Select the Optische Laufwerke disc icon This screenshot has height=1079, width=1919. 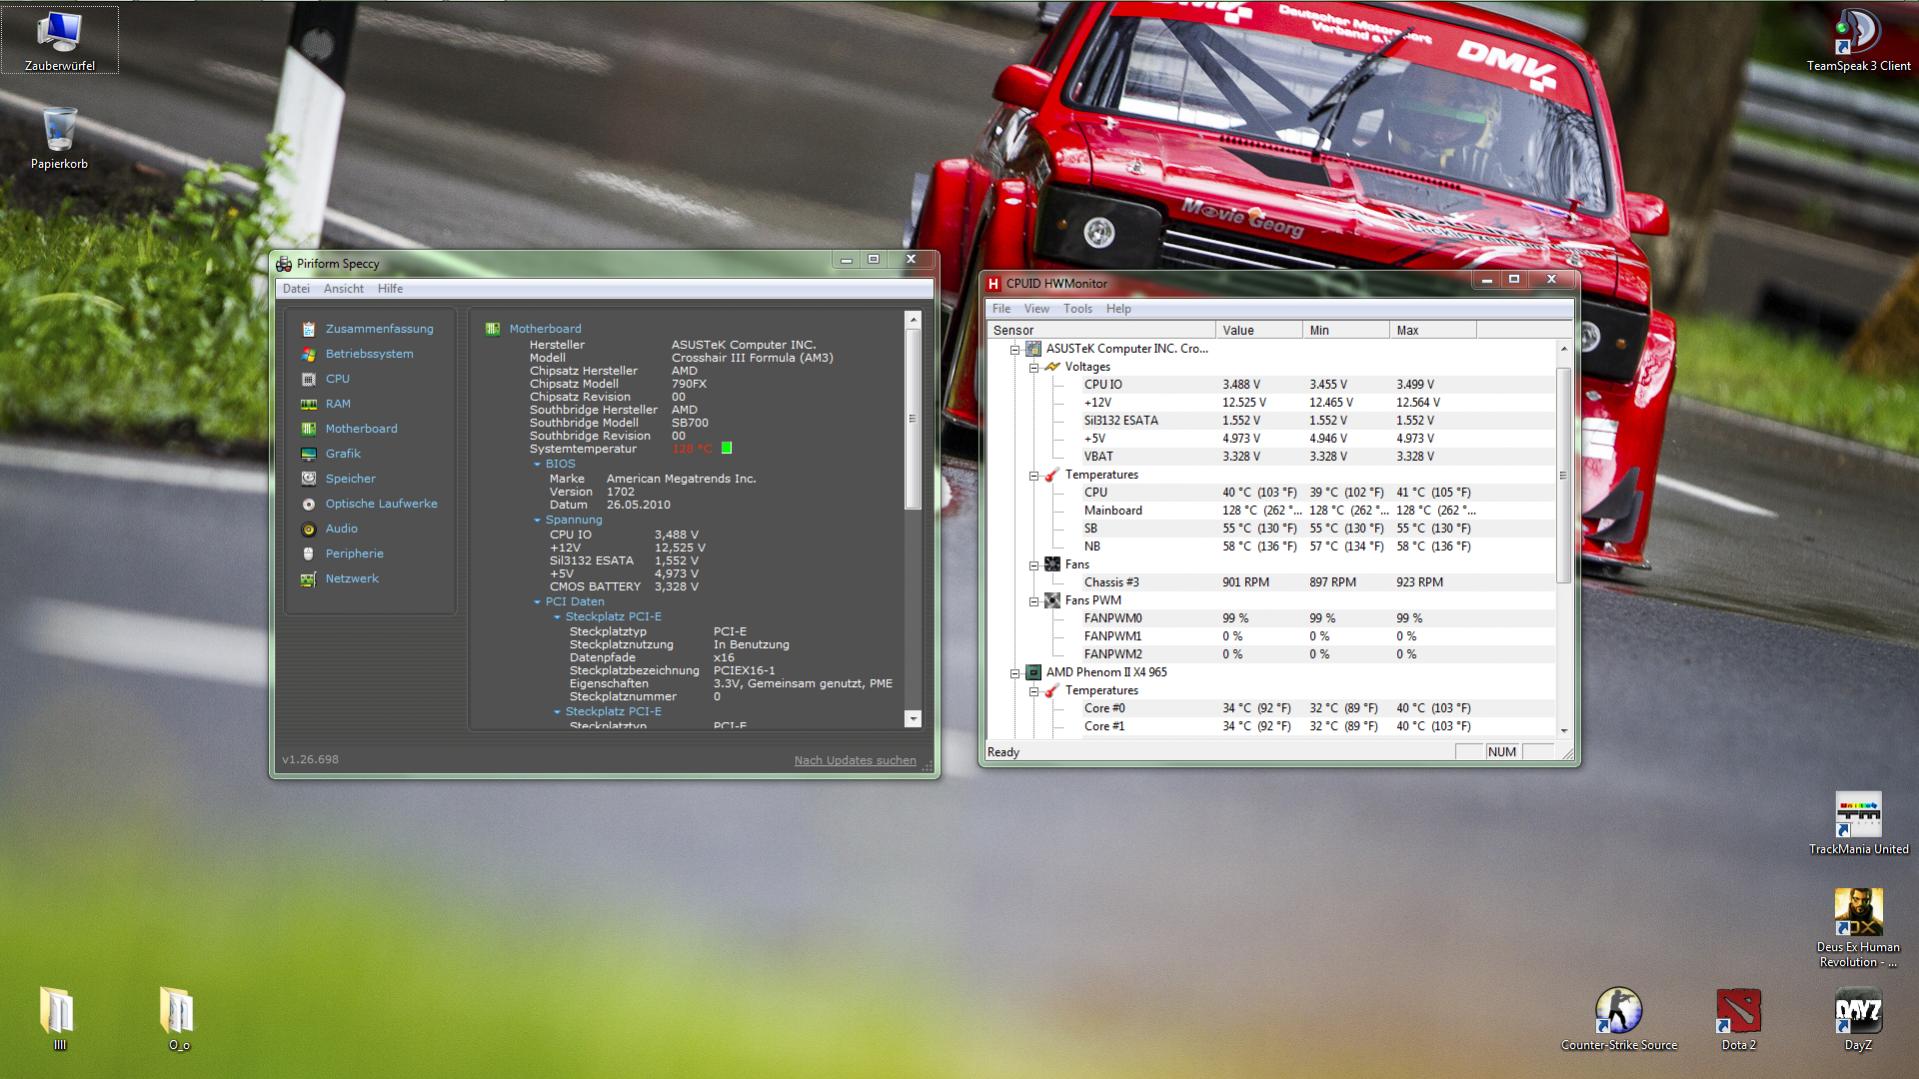(x=308, y=504)
